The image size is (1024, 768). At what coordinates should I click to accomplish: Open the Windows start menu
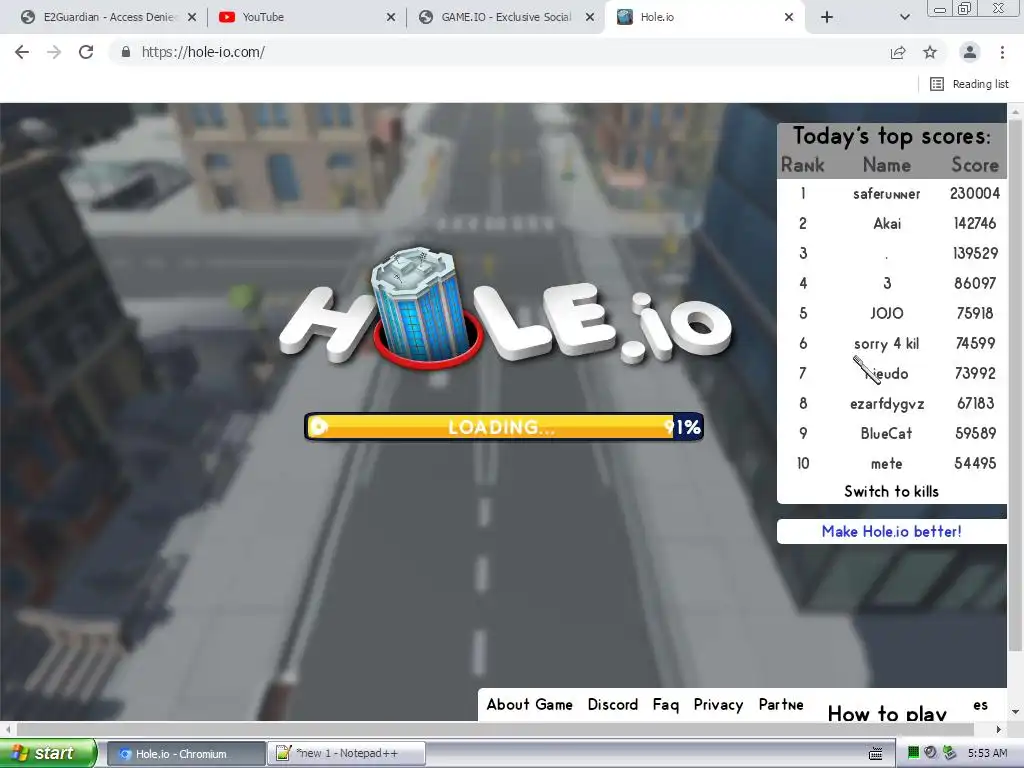click(x=48, y=753)
